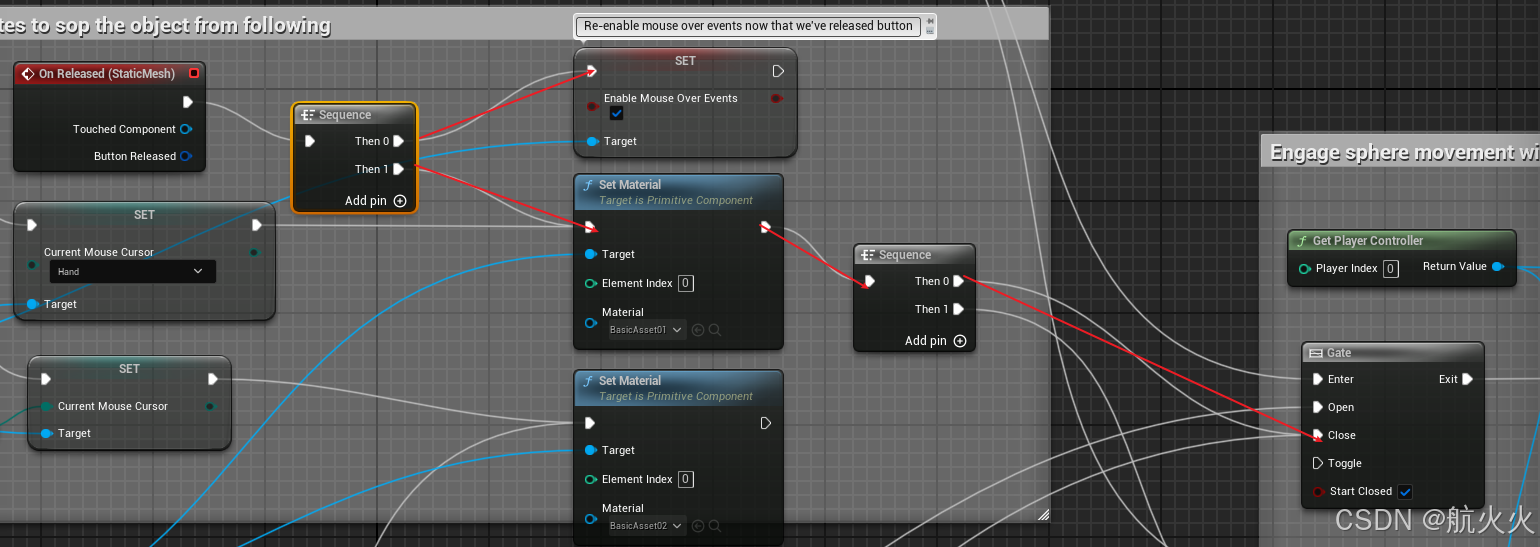Click exec output on BasicAsset02 Set Material node

766,423
